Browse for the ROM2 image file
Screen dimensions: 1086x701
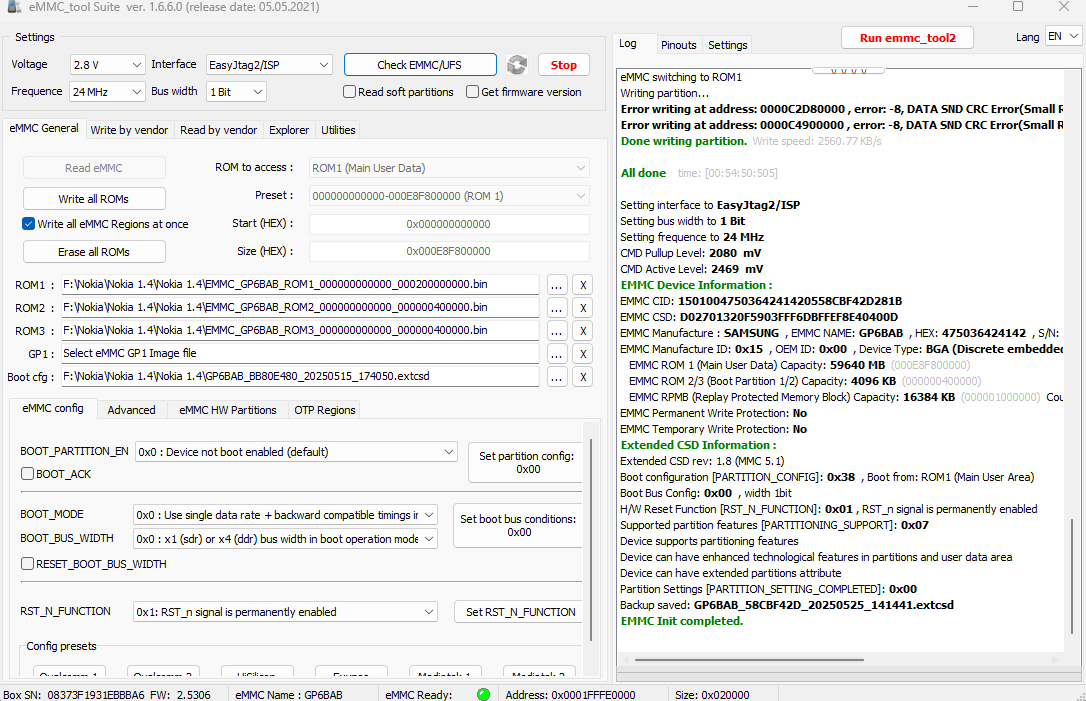[557, 308]
